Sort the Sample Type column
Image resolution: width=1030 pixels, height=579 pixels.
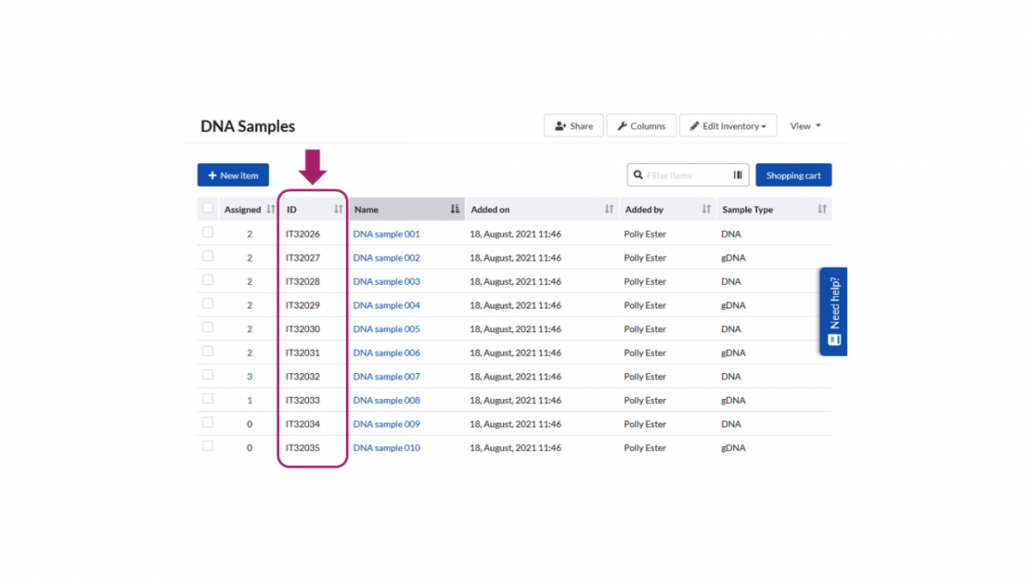click(x=822, y=210)
